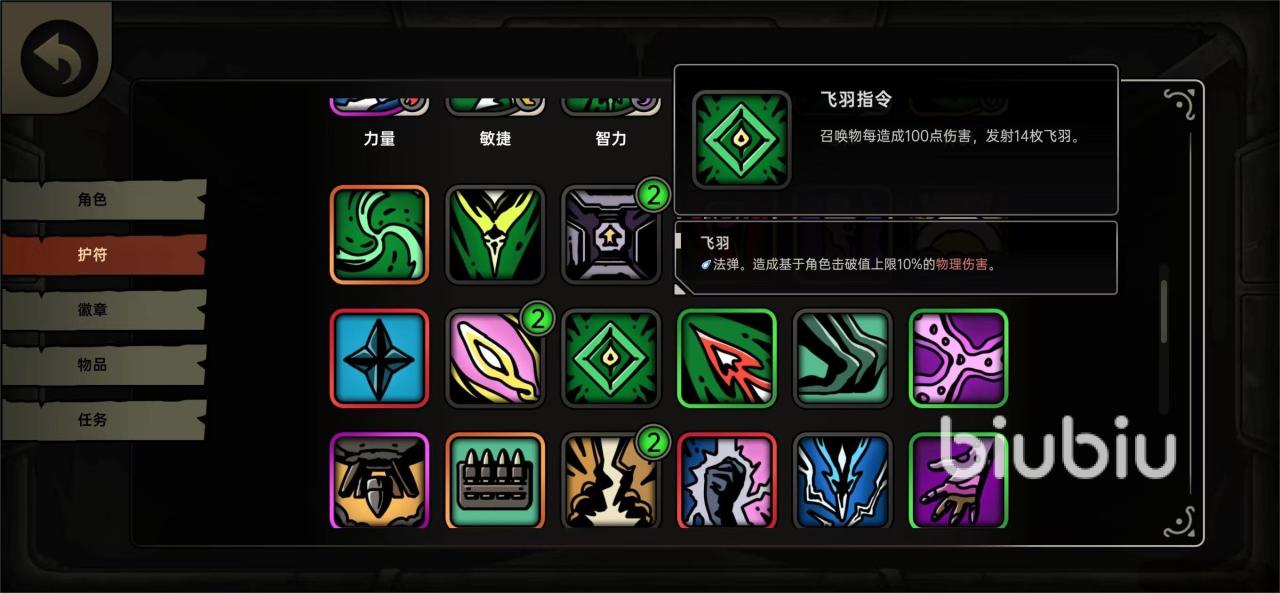Image resolution: width=1280 pixels, height=593 pixels.
Task: Go back with the arrow button
Action: point(59,57)
